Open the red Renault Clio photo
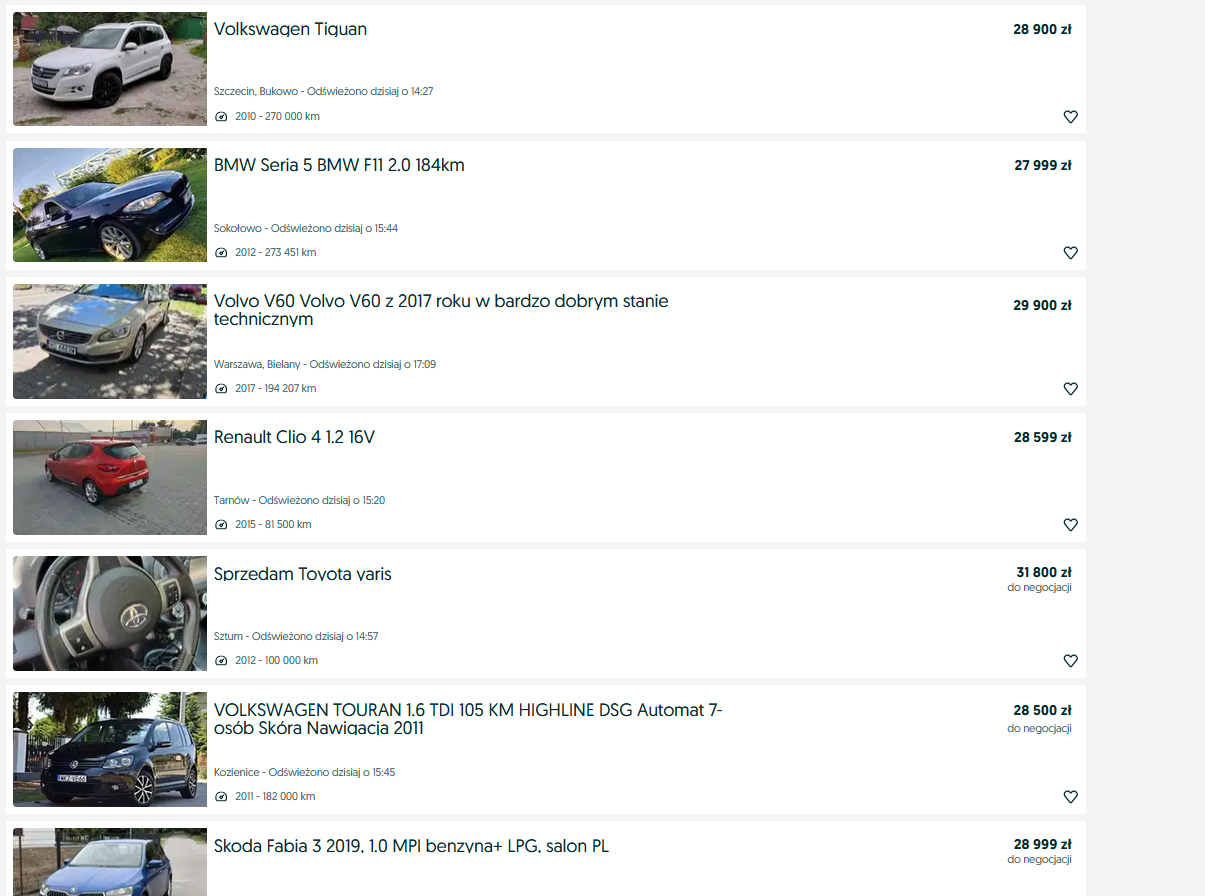This screenshot has width=1205, height=896. click(x=110, y=477)
